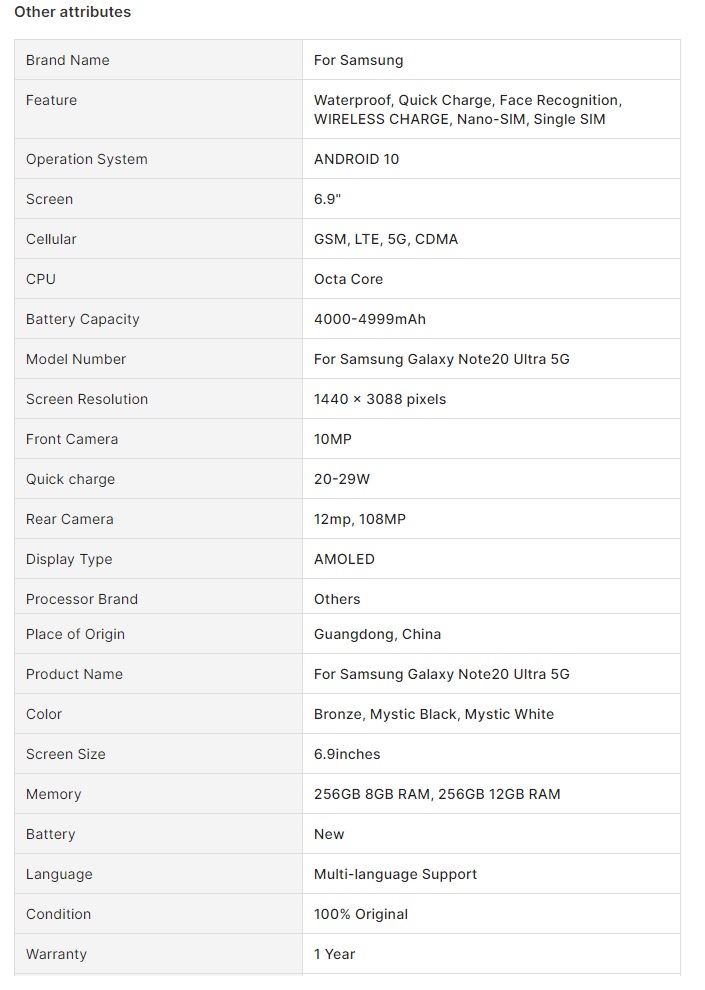The image size is (705, 990).
Task: Select the "Octa Core" CPU value
Action: [348, 279]
